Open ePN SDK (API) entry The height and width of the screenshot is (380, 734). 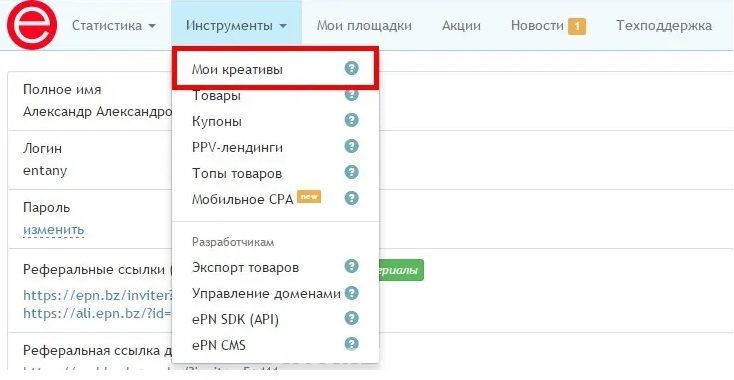pyautogui.click(x=235, y=320)
